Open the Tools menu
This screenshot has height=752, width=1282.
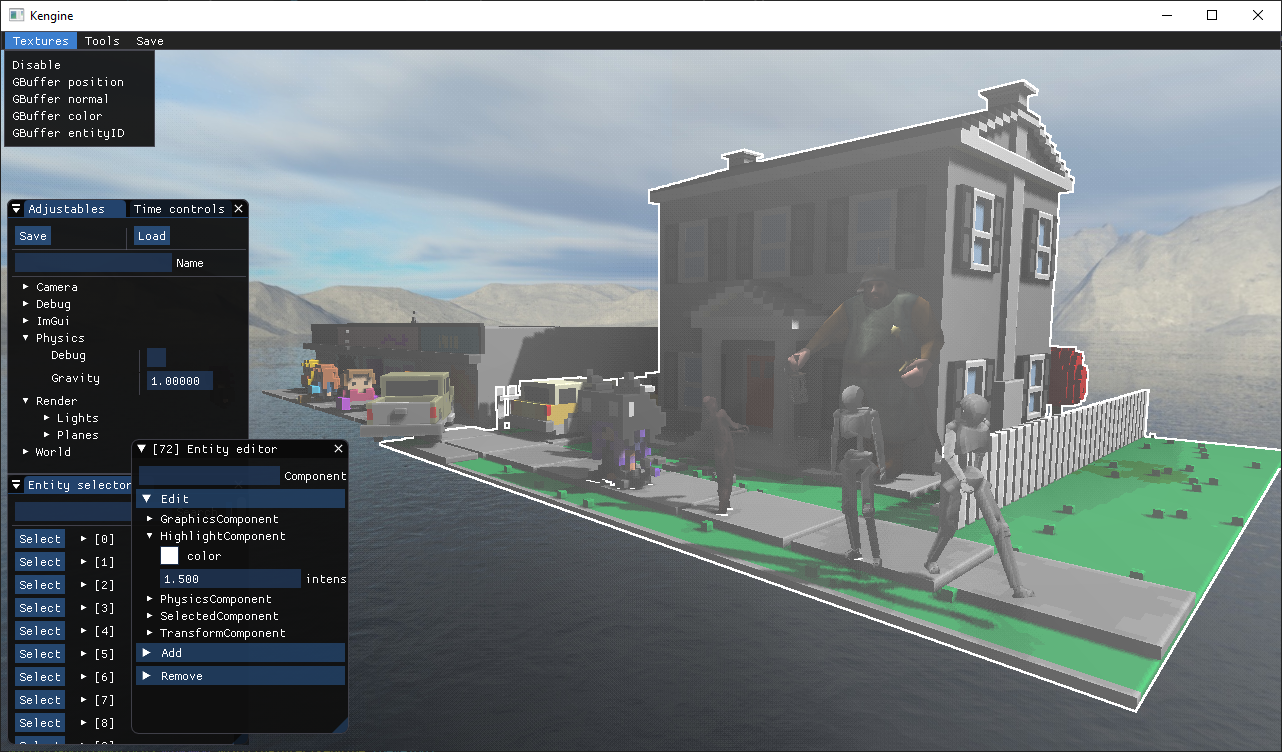coord(102,41)
